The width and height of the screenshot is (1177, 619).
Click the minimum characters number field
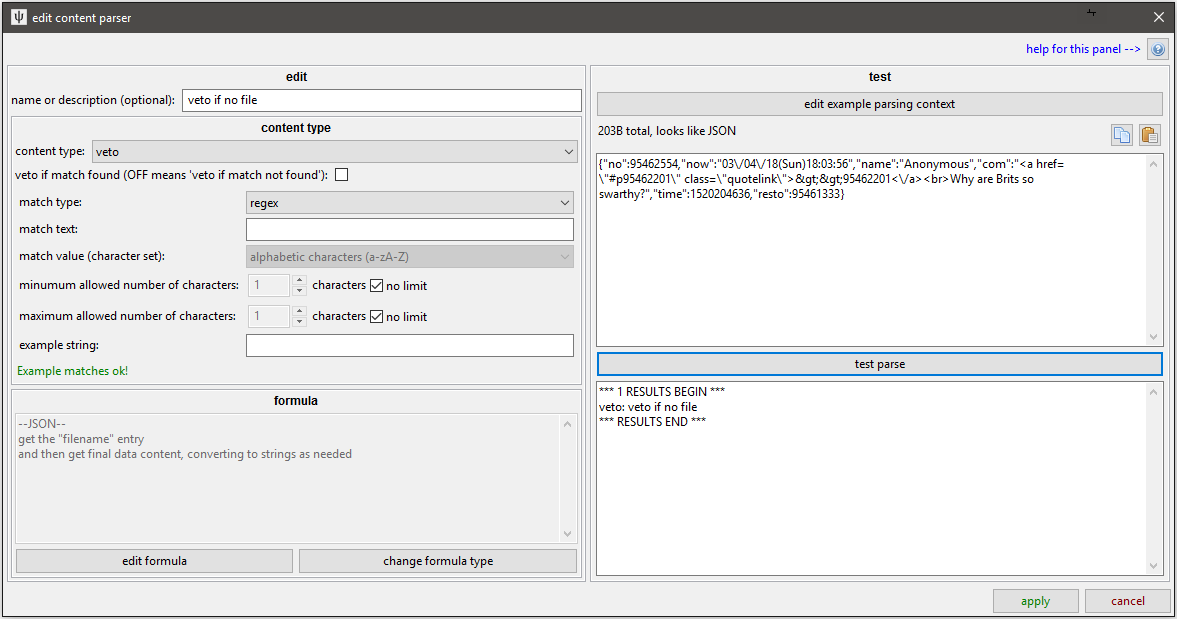tap(270, 285)
